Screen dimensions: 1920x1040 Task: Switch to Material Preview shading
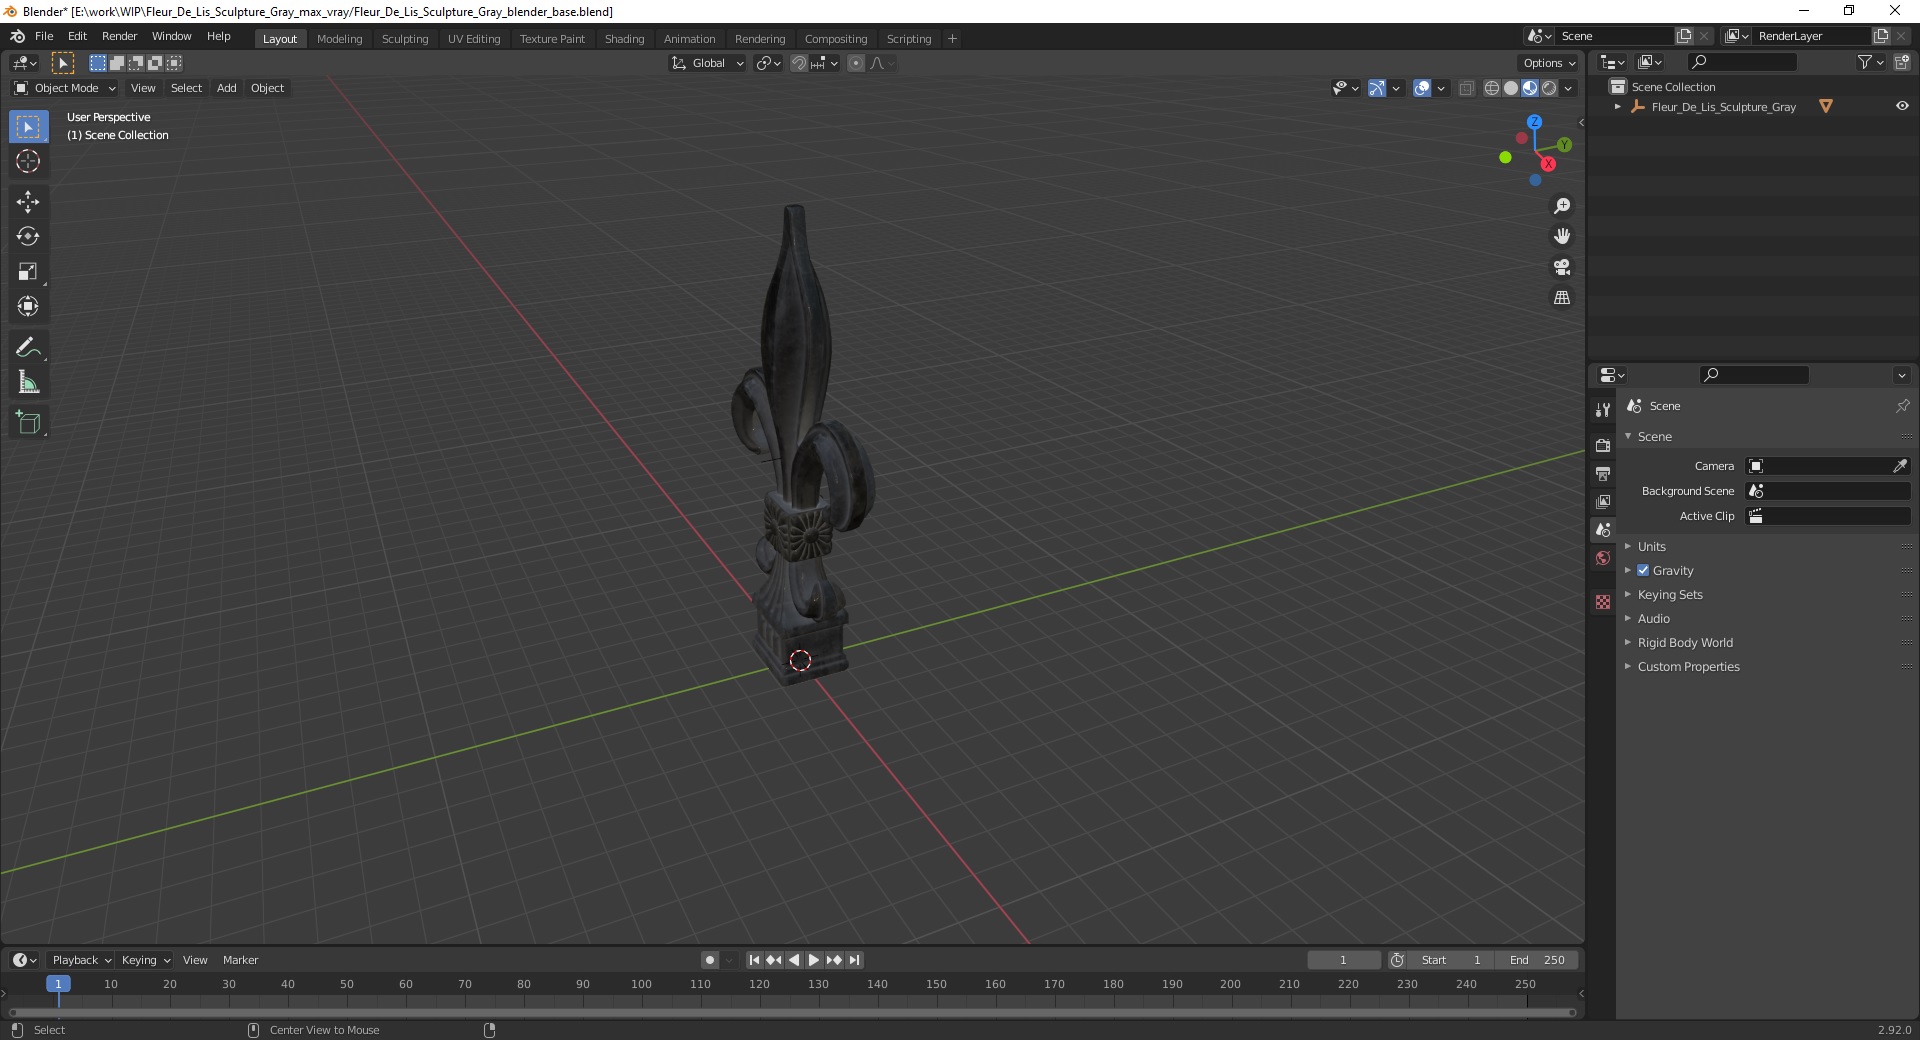(x=1530, y=88)
